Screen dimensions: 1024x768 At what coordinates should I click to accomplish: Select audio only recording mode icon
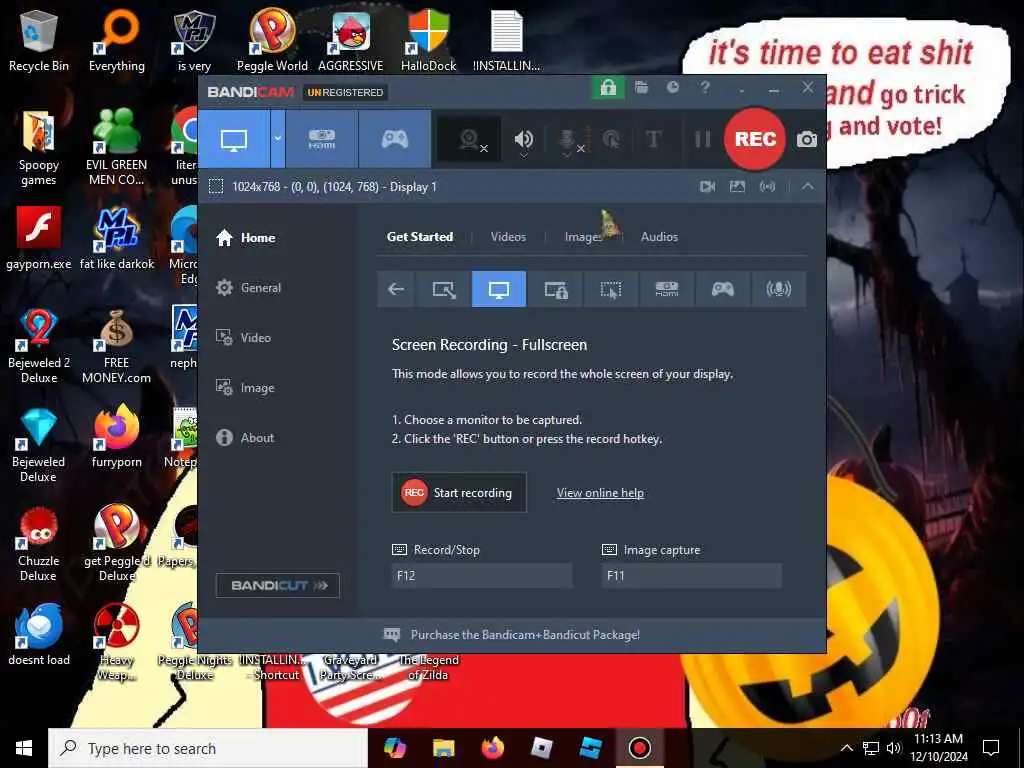(x=778, y=289)
